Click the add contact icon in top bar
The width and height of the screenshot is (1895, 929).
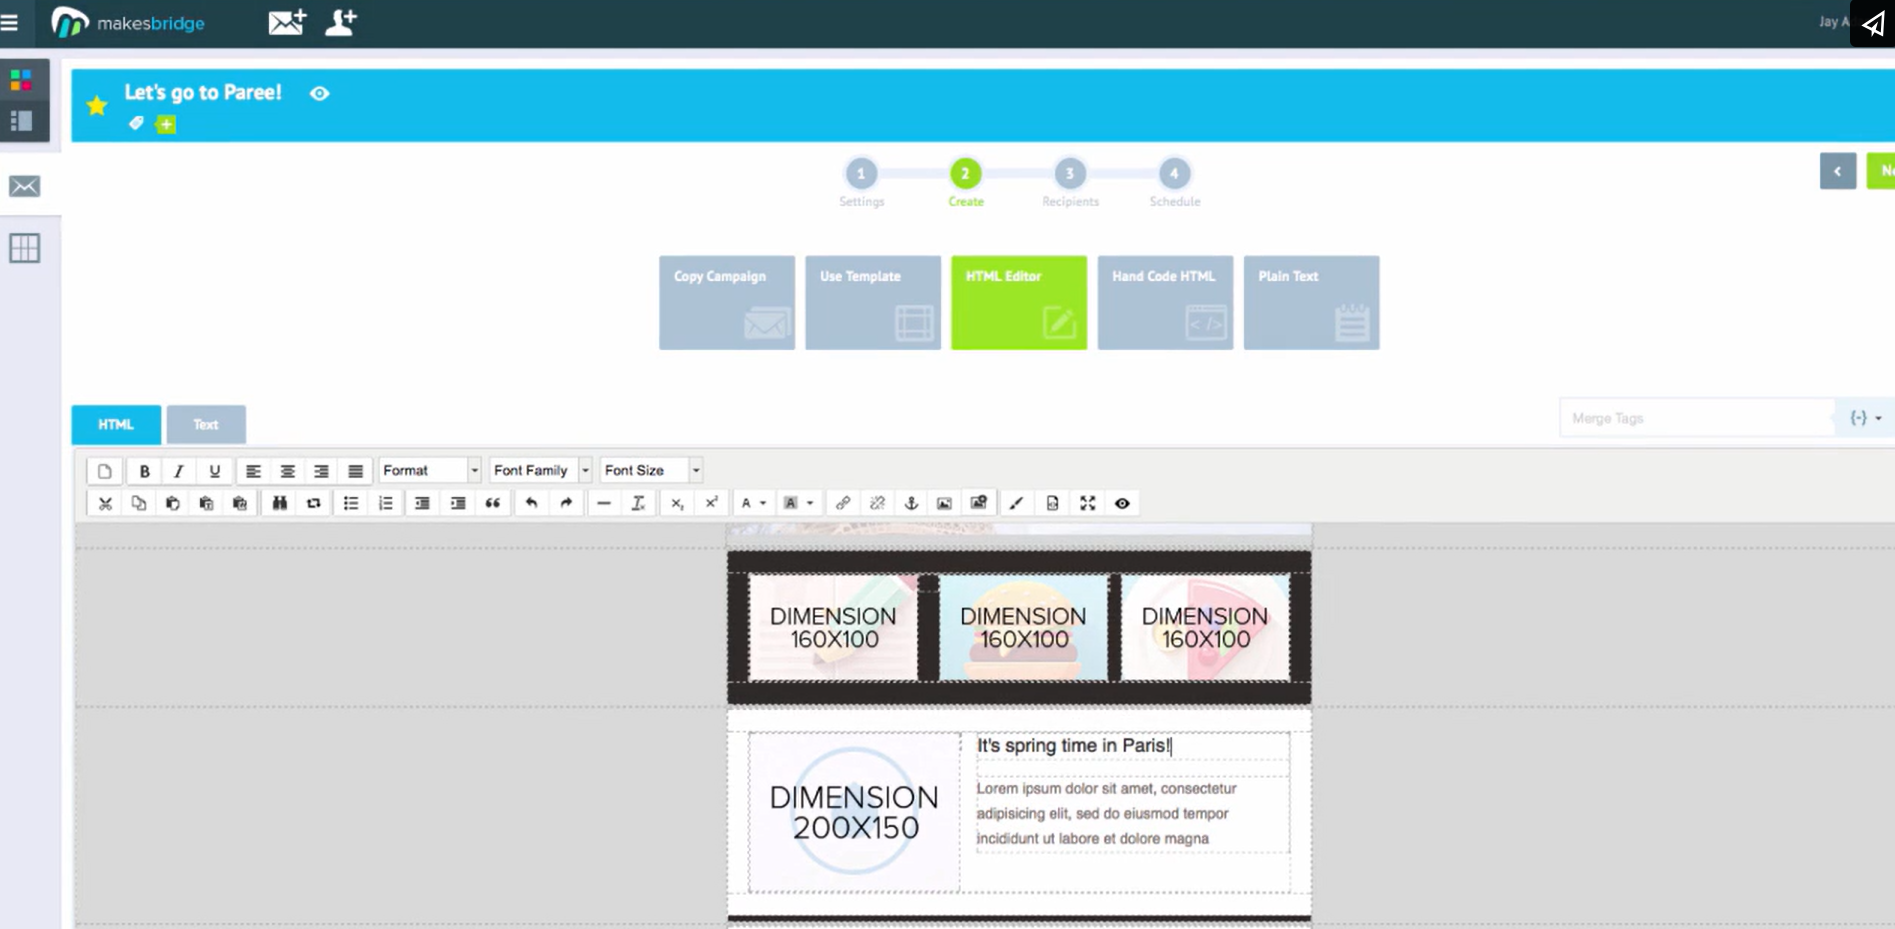pyautogui.click(x=340, y=22)
